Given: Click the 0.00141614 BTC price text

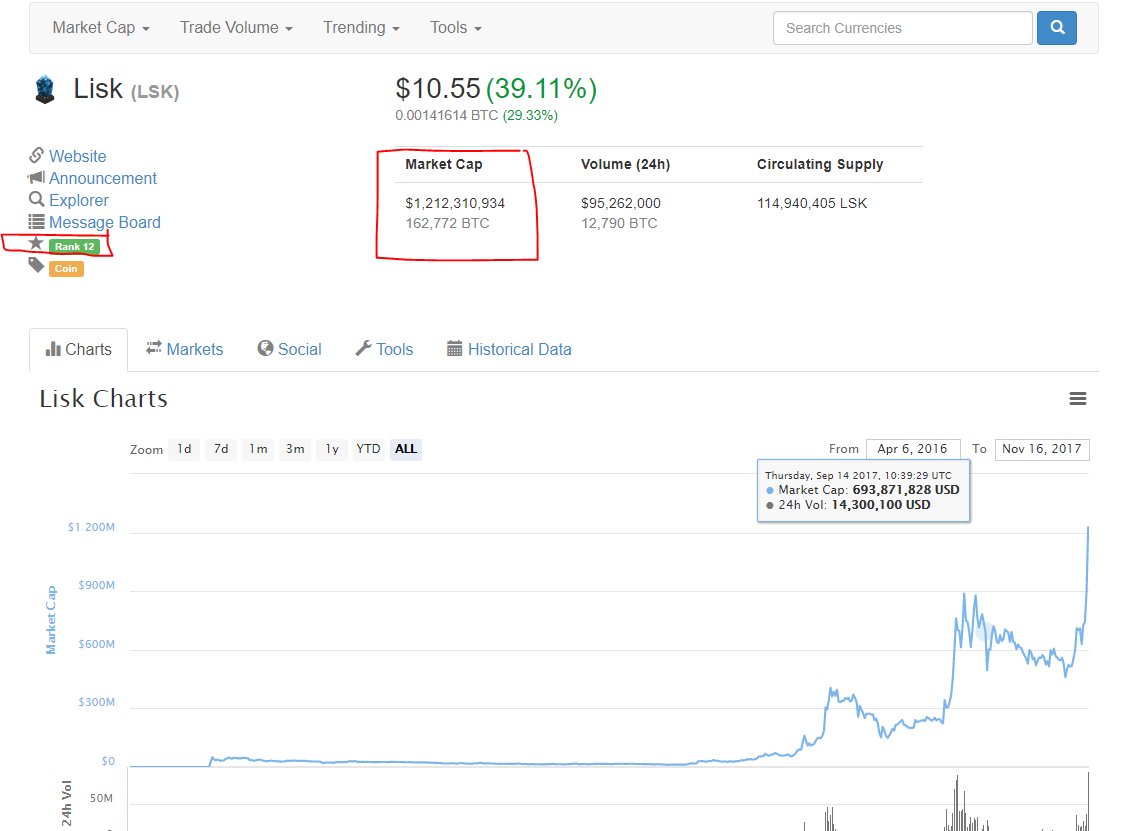Looking at the screenshot, I should click(447, 115).
